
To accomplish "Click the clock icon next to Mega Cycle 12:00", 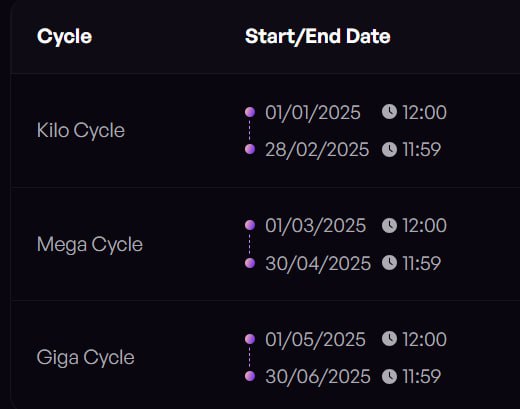I will pyautogui.click(x=389, y=225).
